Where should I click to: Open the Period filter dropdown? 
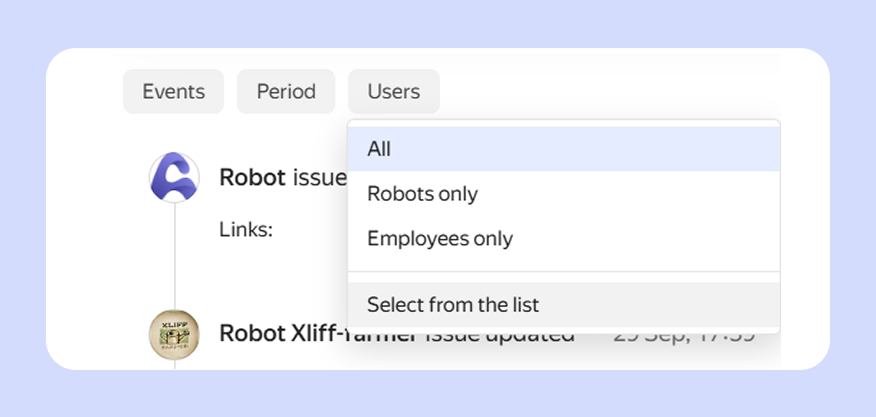286,92
